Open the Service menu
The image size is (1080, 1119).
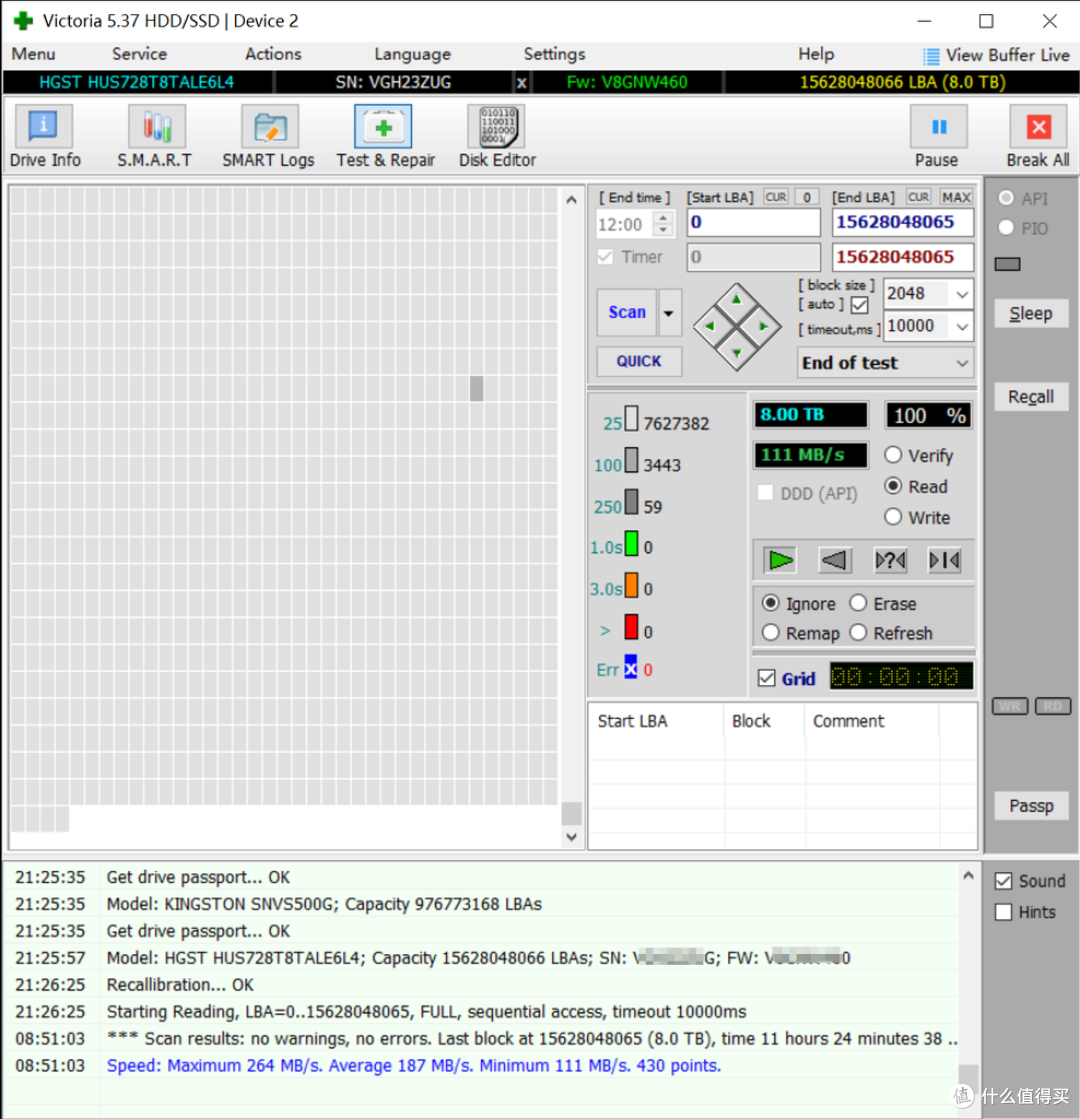click(x=139, y=54)
